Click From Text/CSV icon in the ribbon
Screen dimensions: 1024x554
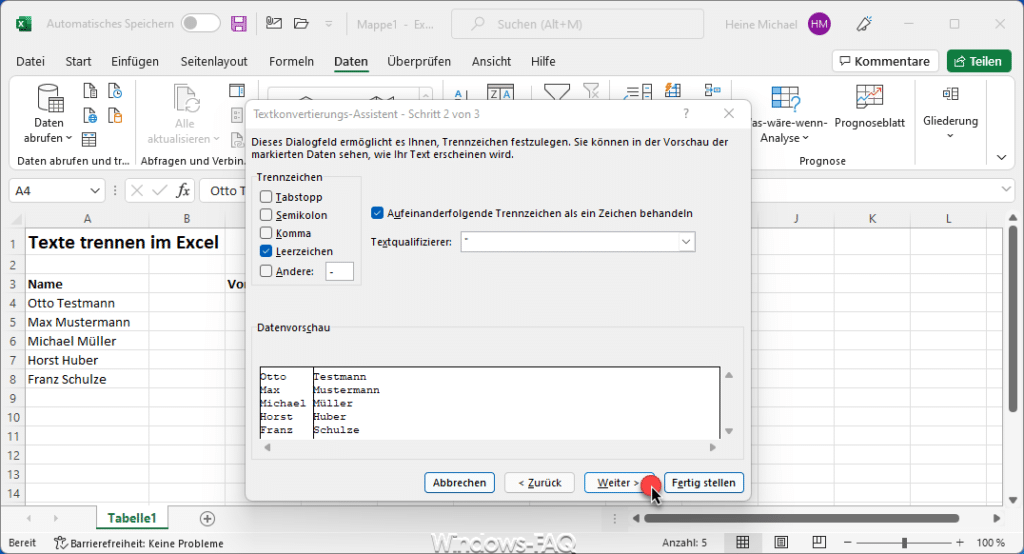tap(90, 90)
